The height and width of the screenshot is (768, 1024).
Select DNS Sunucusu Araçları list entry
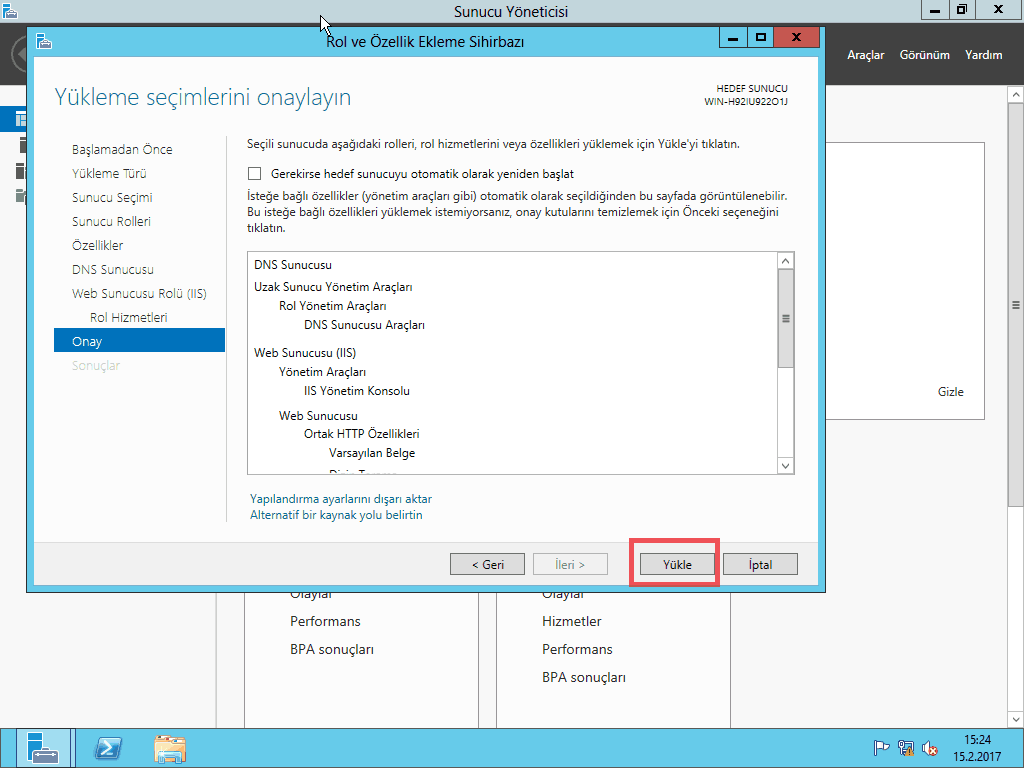click(364, 325)
